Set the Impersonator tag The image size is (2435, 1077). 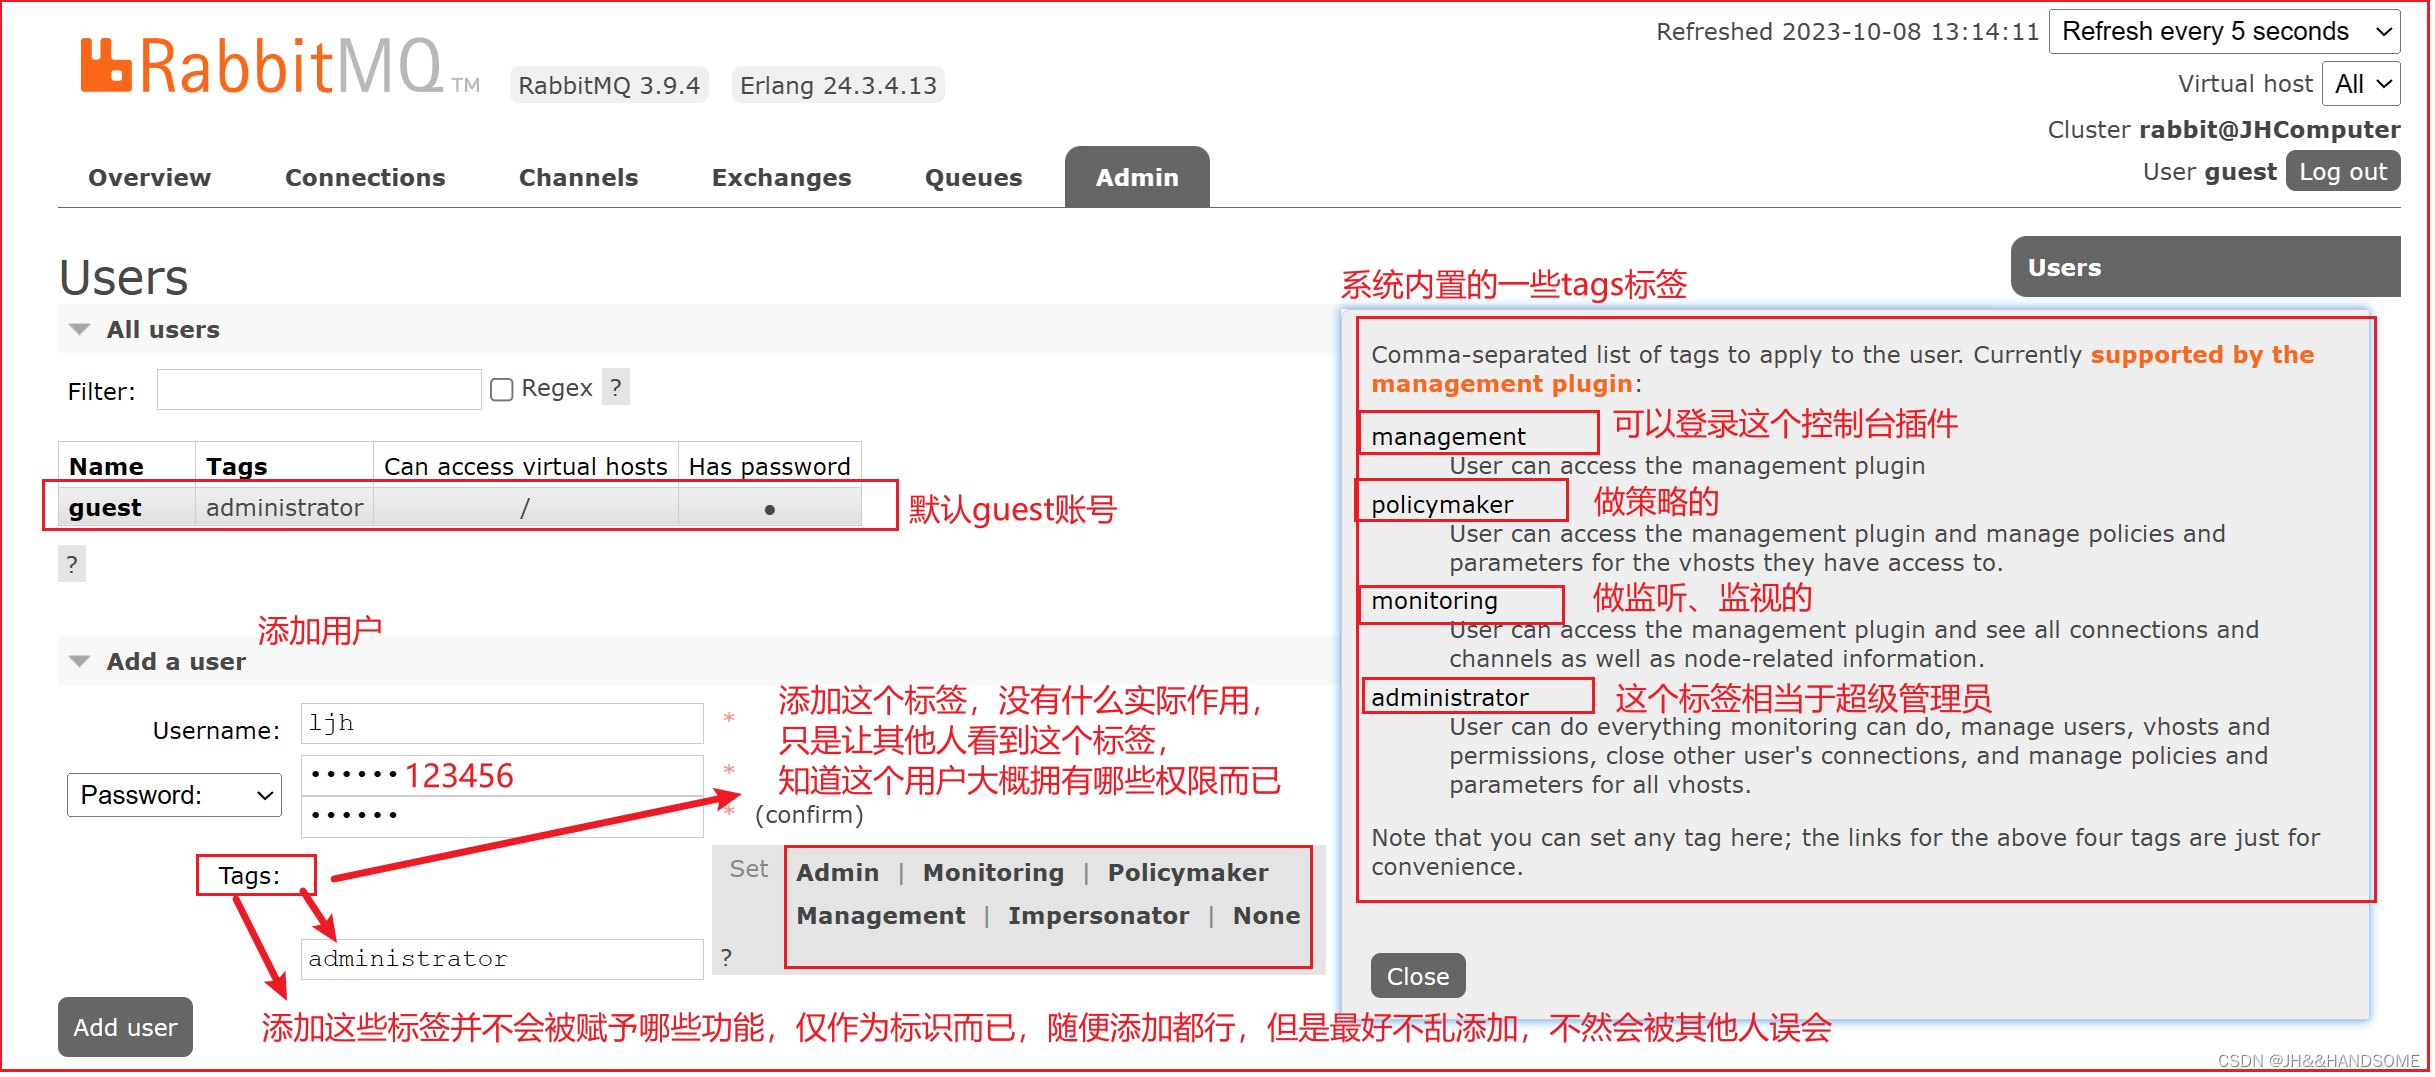tap(1098, 916)
